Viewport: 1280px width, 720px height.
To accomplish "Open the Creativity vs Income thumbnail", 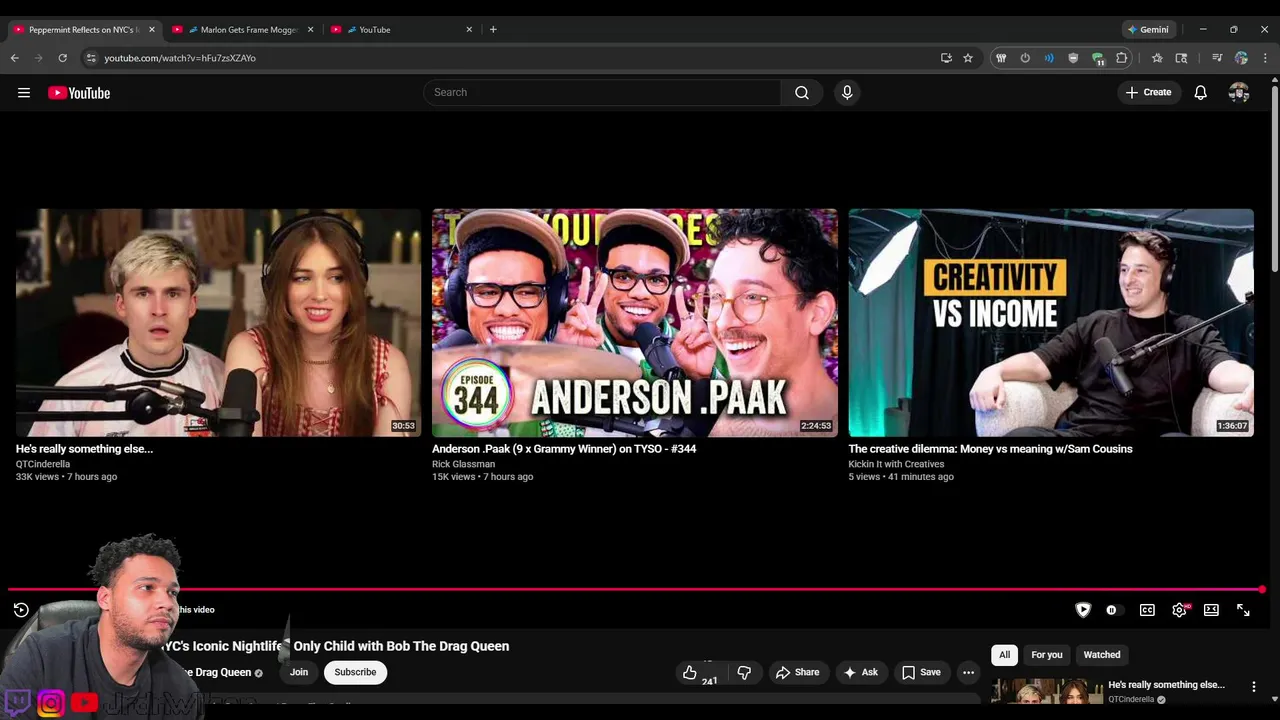I will (x=1051, y=323).
